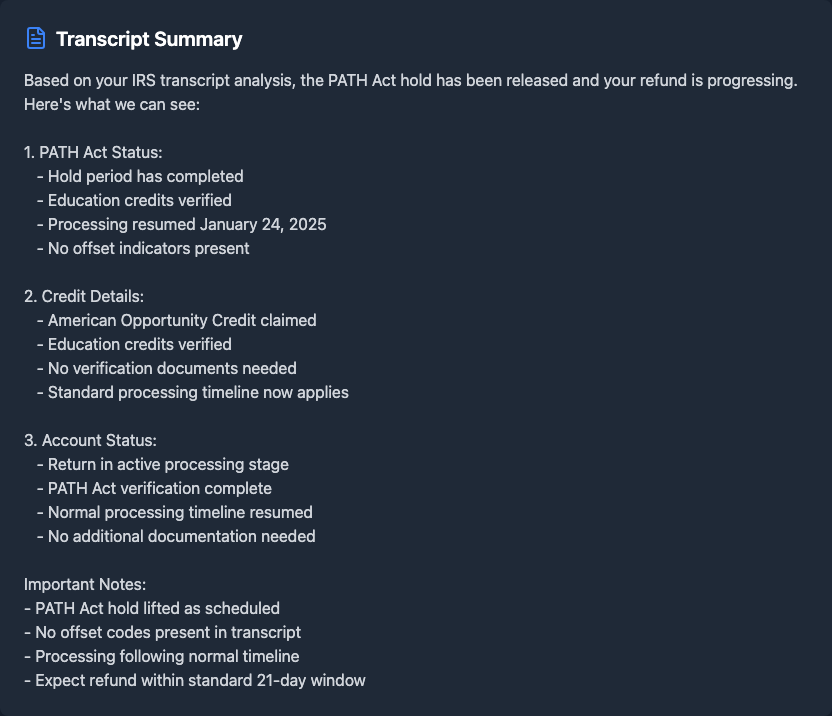
Task: Click the "3. Account Status:" heading
Action: click(90, 440)
